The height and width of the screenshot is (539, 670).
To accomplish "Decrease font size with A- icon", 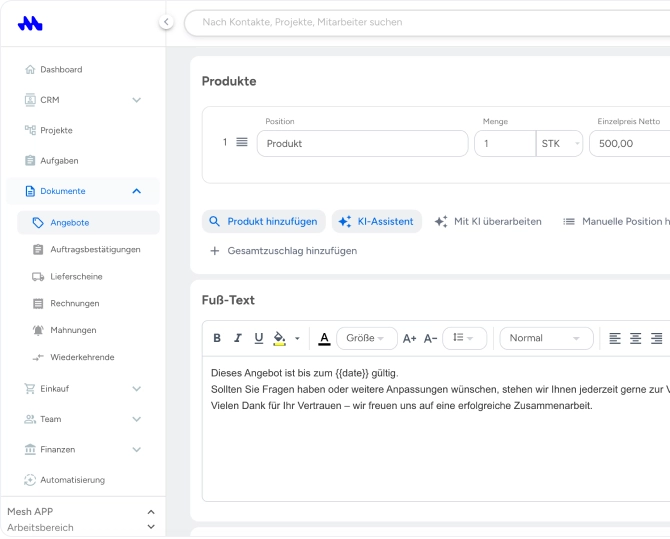I will [430, 339].
